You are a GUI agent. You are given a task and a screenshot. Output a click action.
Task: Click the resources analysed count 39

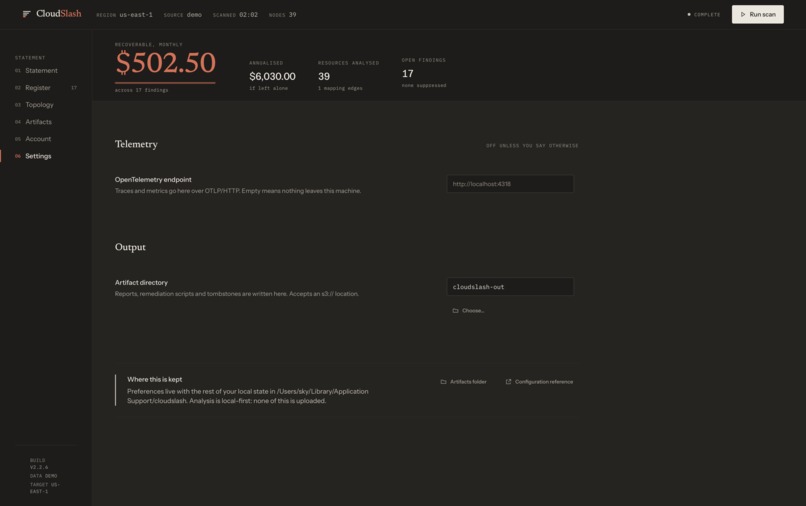pyautogui.click(x=324, y=77)
